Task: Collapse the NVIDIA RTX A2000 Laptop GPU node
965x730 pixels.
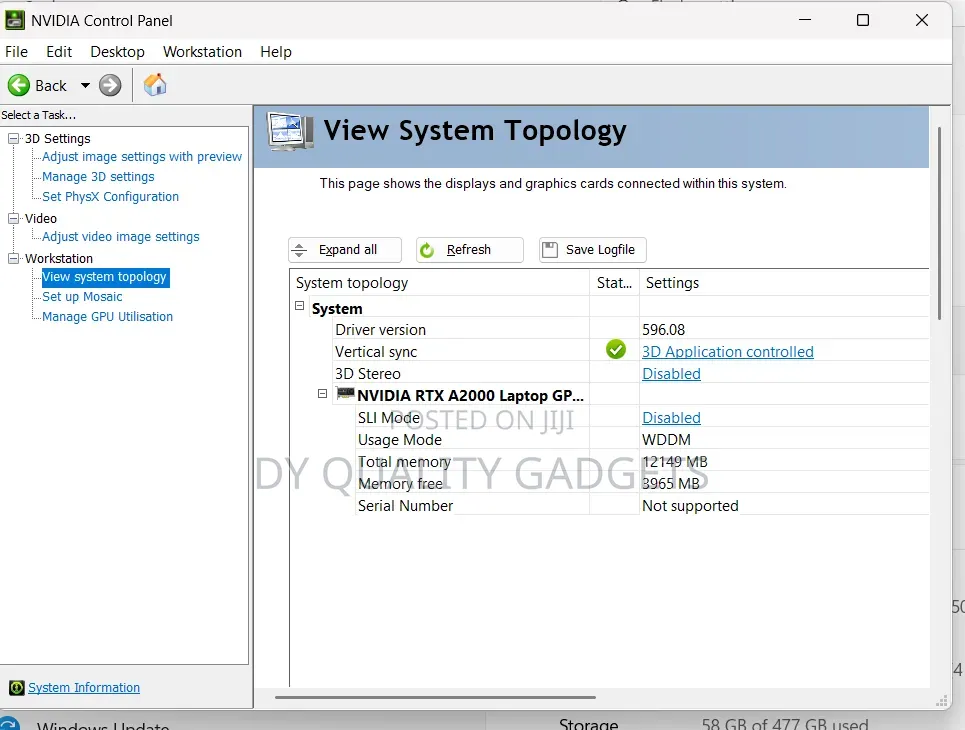Action: [x=322, y=393]
